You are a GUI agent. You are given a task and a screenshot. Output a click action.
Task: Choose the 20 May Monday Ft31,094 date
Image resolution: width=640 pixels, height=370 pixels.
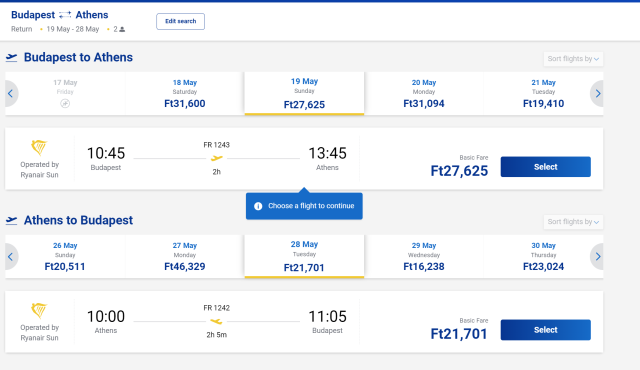tap(424, 94)
